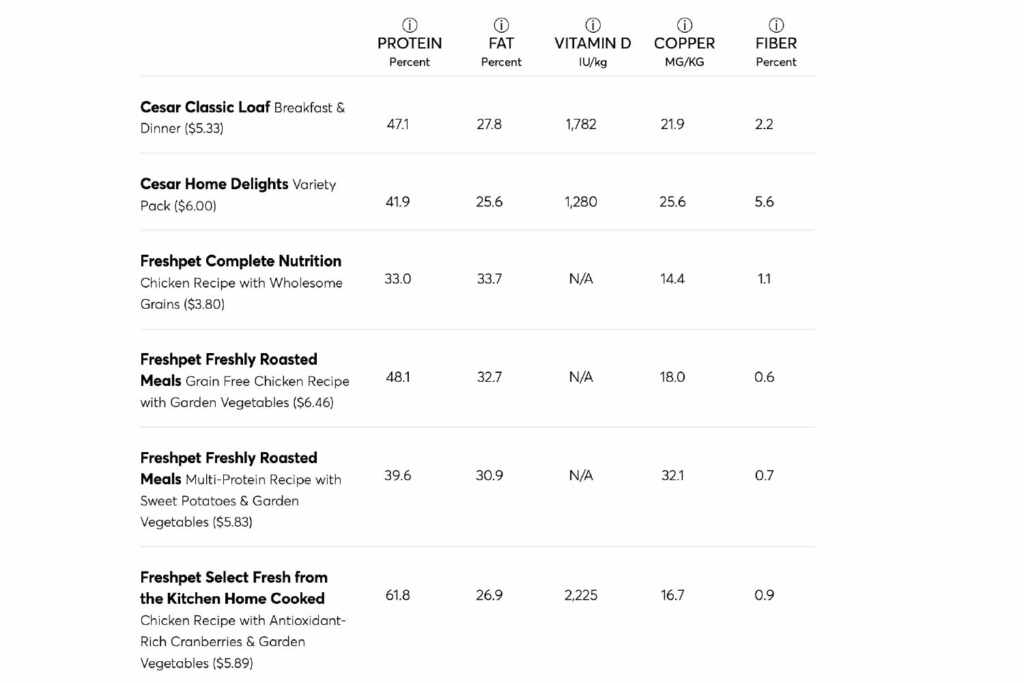The height and width of the screenshot is (683, 1024).
Task: Click the 5.6 fiber value
Action: tap(764, 202)
